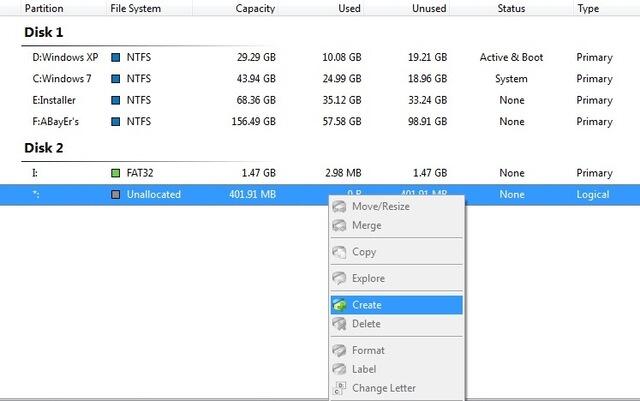Screen dimensions: 640x401
Task: Click the File System column header
Action: click(136, 8)
